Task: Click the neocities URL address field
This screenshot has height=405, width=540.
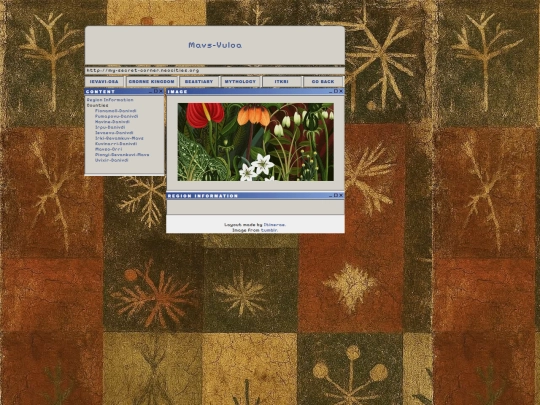Action: pyautogui.click(x=215, y=71)
